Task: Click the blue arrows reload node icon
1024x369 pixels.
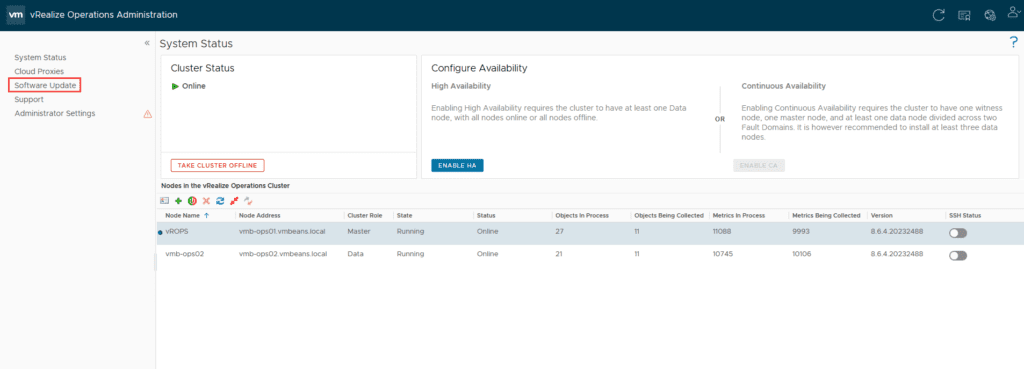Action: pos(220,201)
